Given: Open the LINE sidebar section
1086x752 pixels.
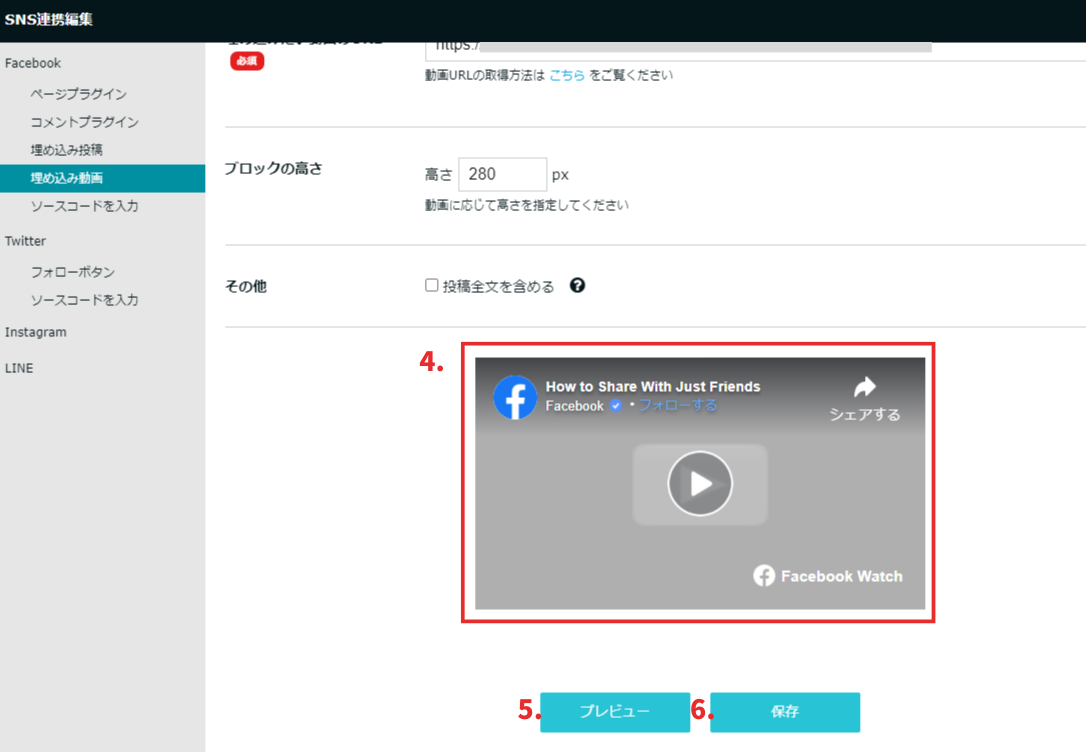Looking at the screenshot, I should 19,368.
